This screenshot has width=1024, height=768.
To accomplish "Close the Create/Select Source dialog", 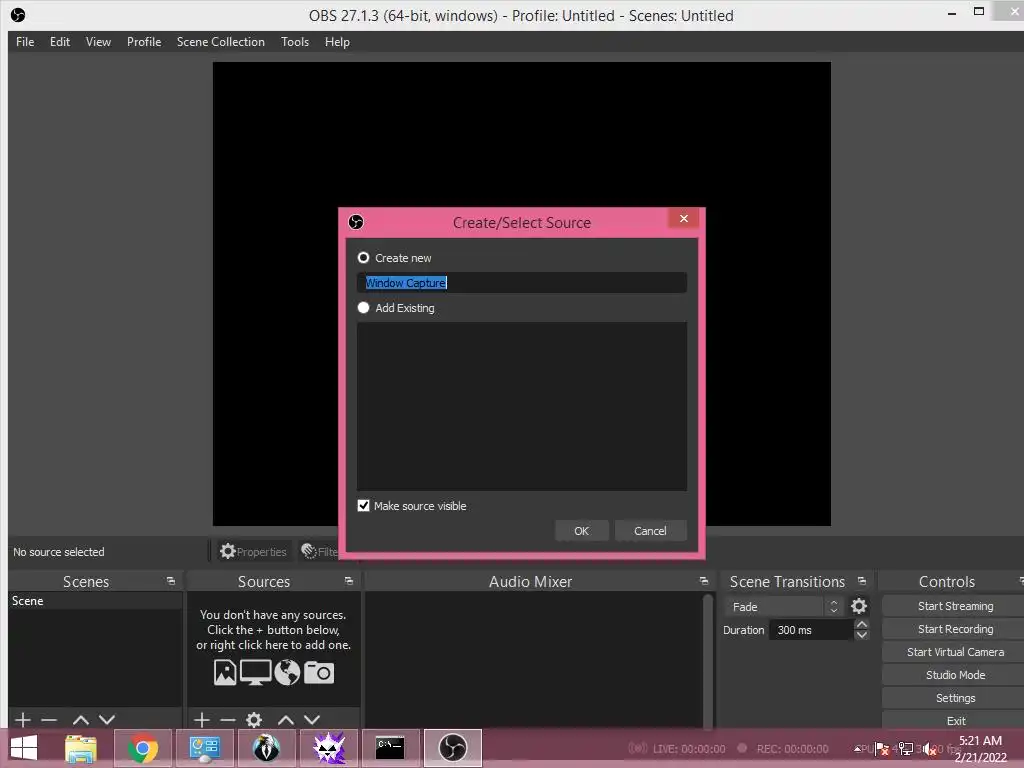I will click(x=684, y=218).
